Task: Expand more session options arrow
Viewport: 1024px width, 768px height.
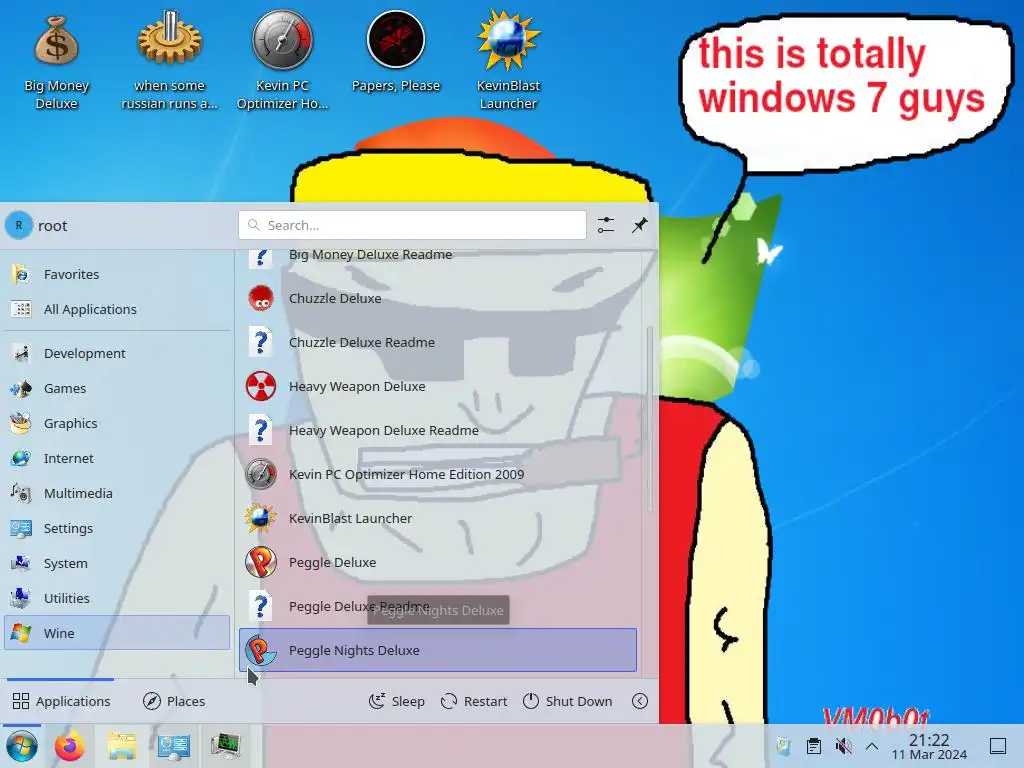Action: coord(640,701)
